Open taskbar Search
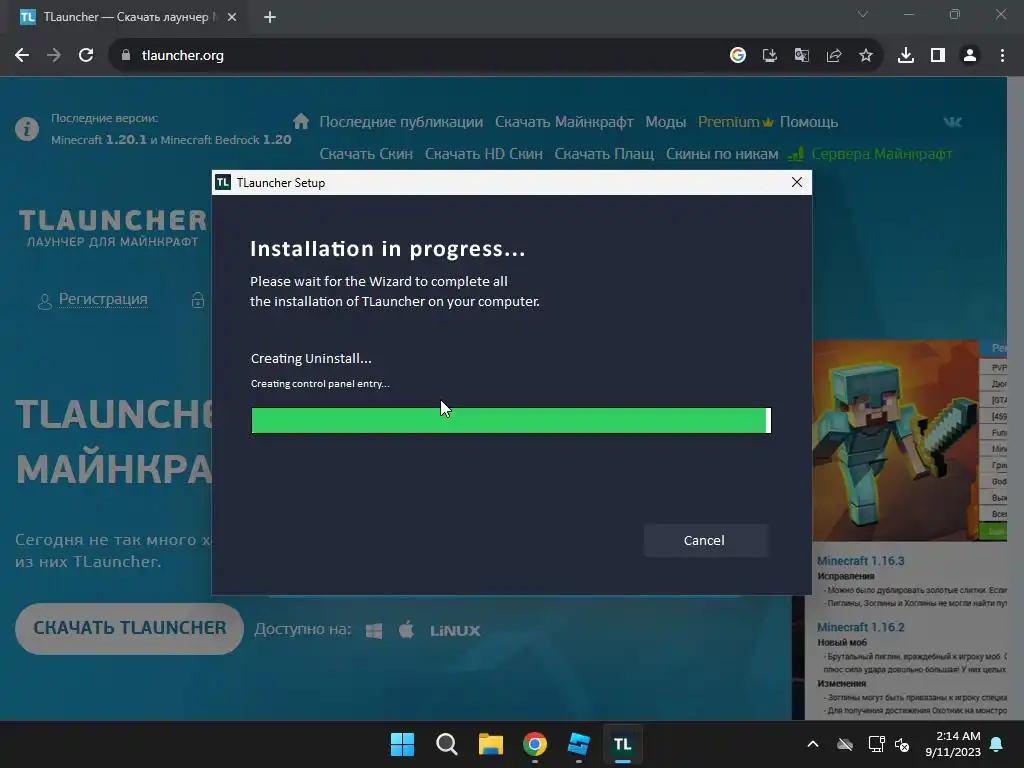 [x=447, y=744]
